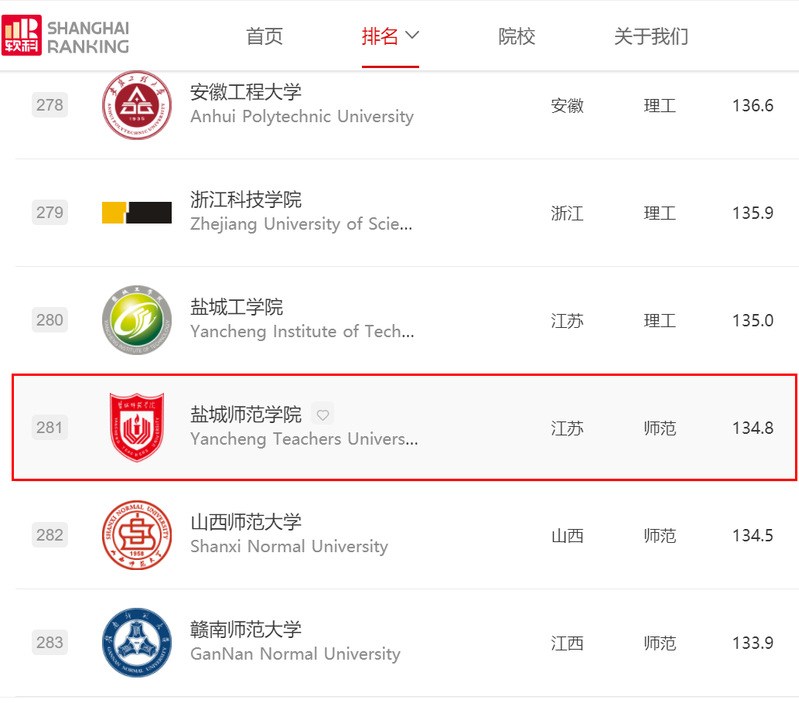Click Yancheng Institute of Technology emblem

(137, 320)
